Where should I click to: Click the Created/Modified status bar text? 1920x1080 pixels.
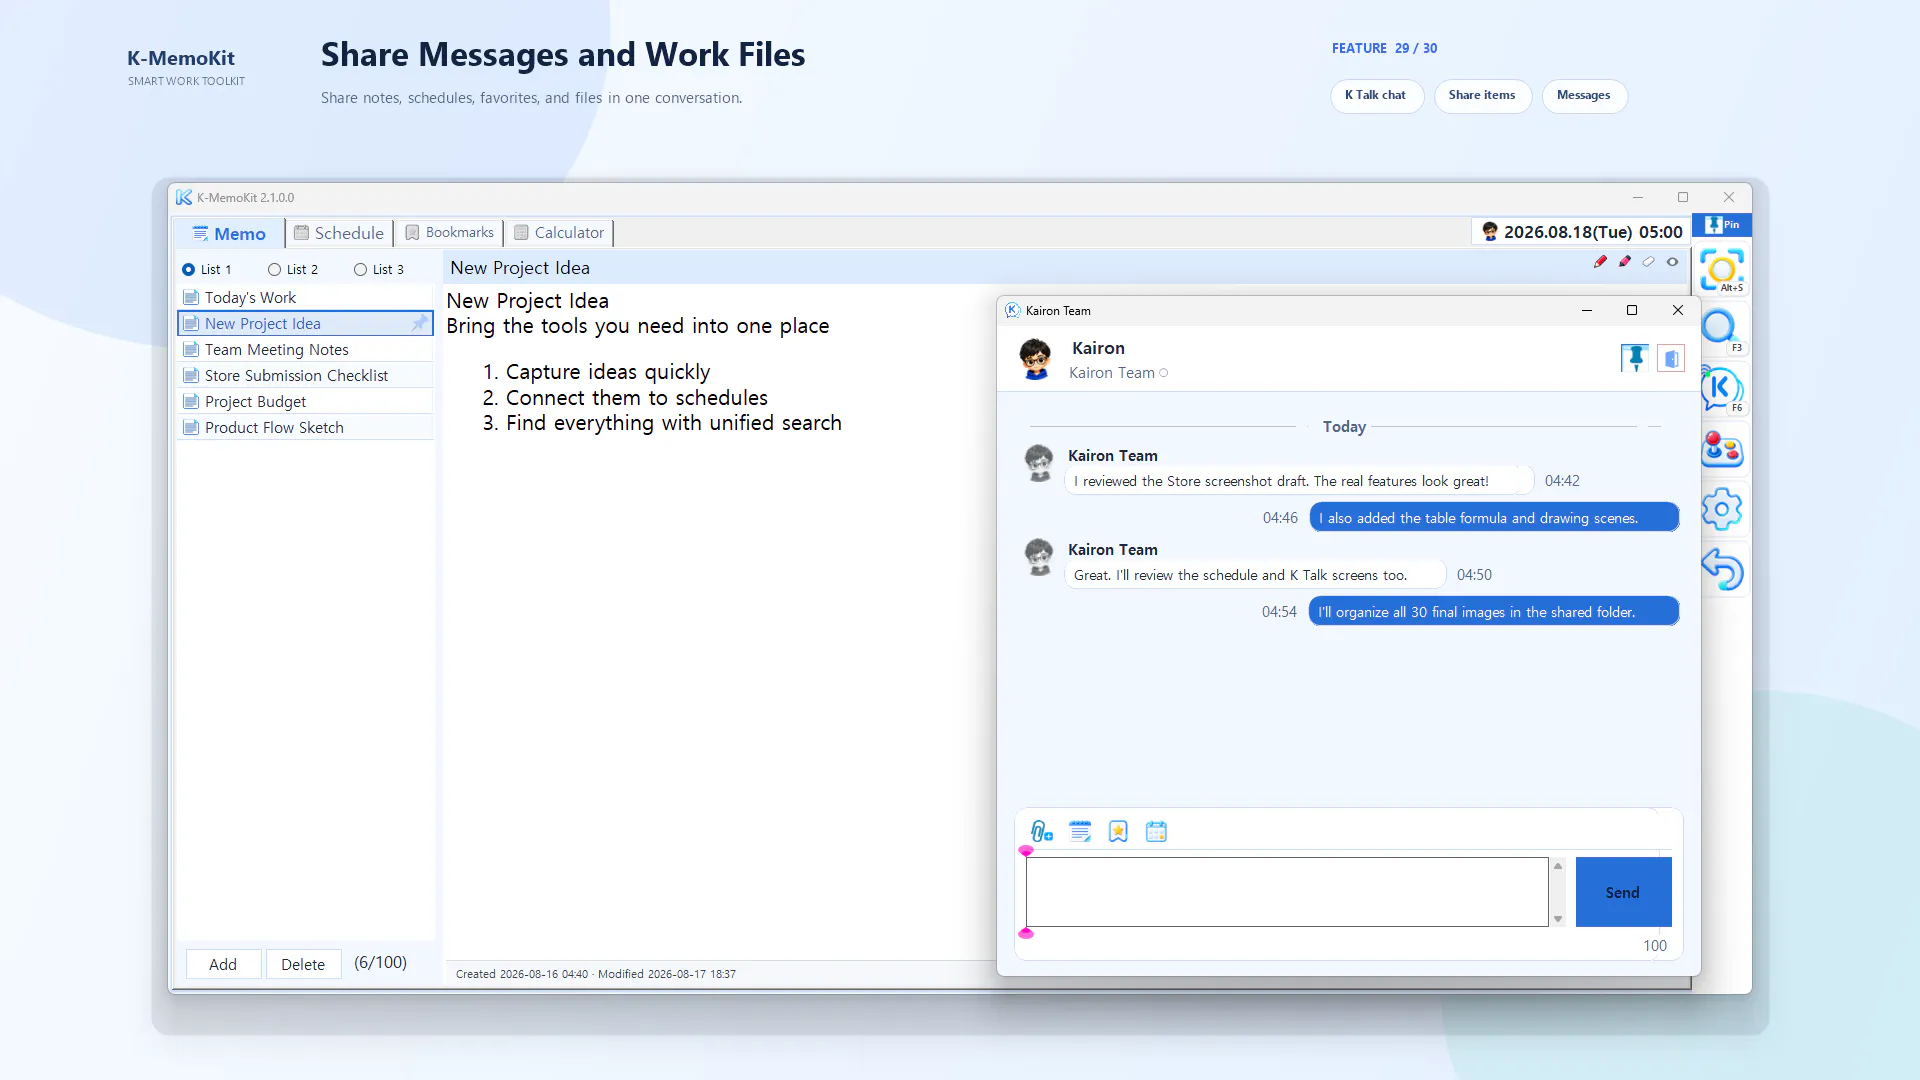[596, 974]
